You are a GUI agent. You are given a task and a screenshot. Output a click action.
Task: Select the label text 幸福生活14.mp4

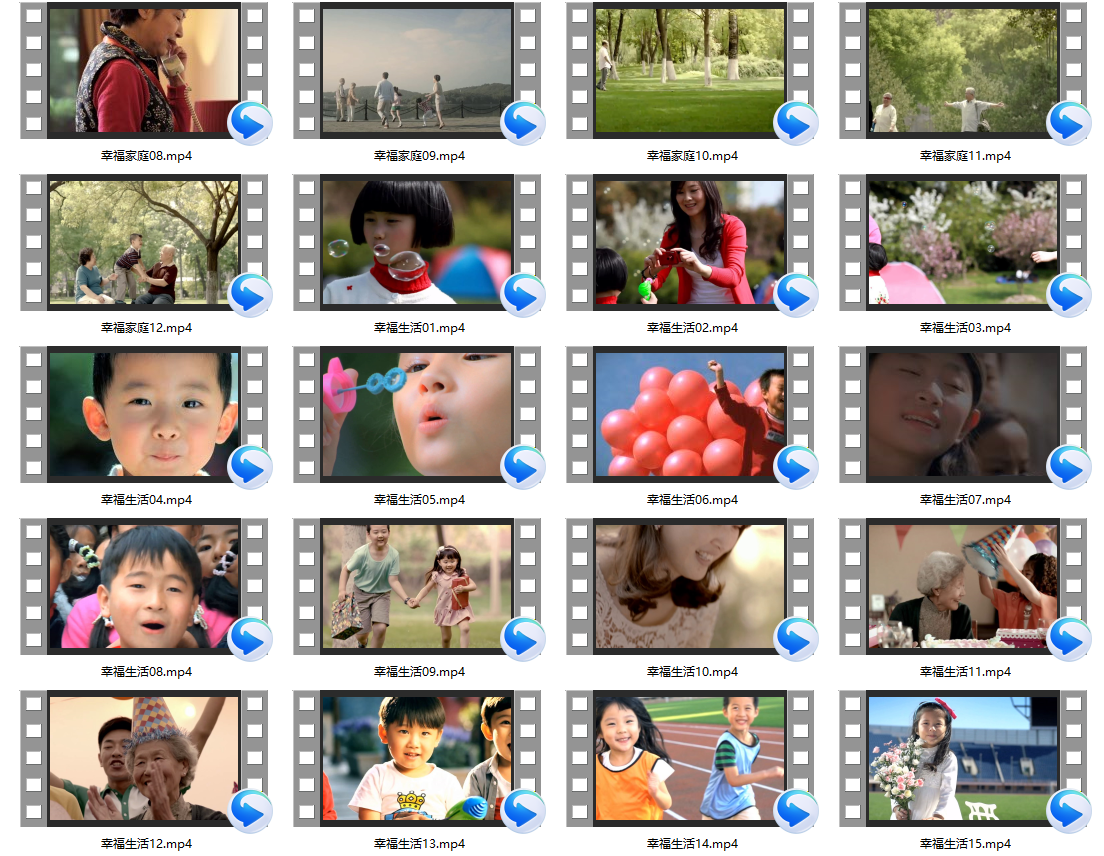693,843
